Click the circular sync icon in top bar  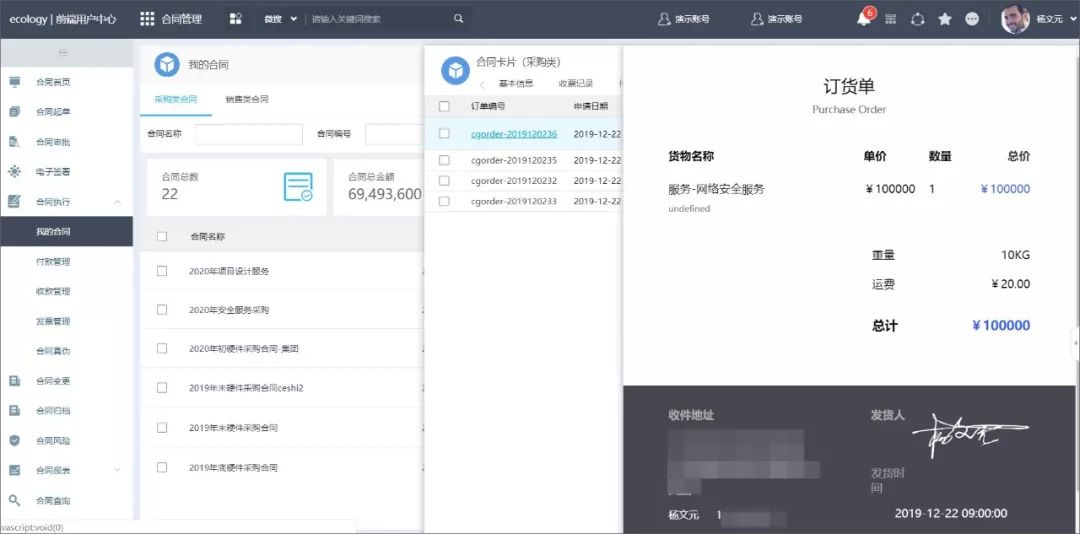(917, 19)
